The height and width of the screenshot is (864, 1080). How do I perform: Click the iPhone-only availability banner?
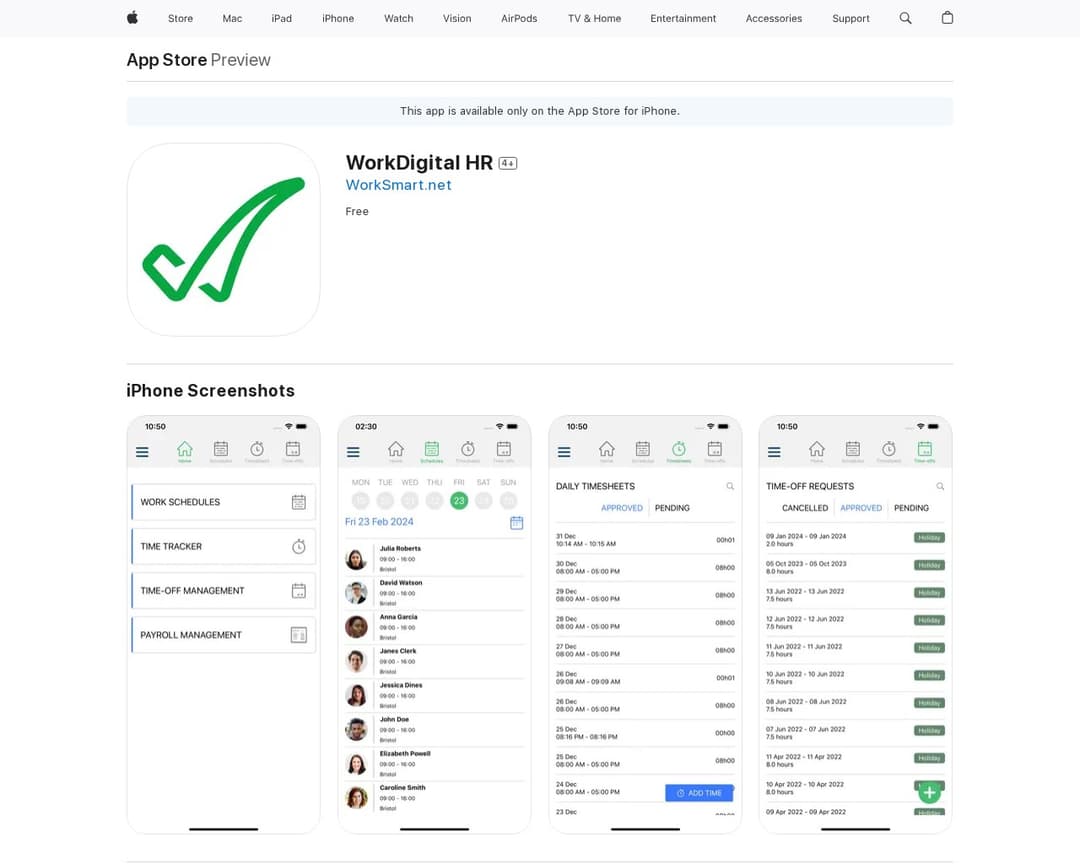pyautogui.click(x=540, y=111)
